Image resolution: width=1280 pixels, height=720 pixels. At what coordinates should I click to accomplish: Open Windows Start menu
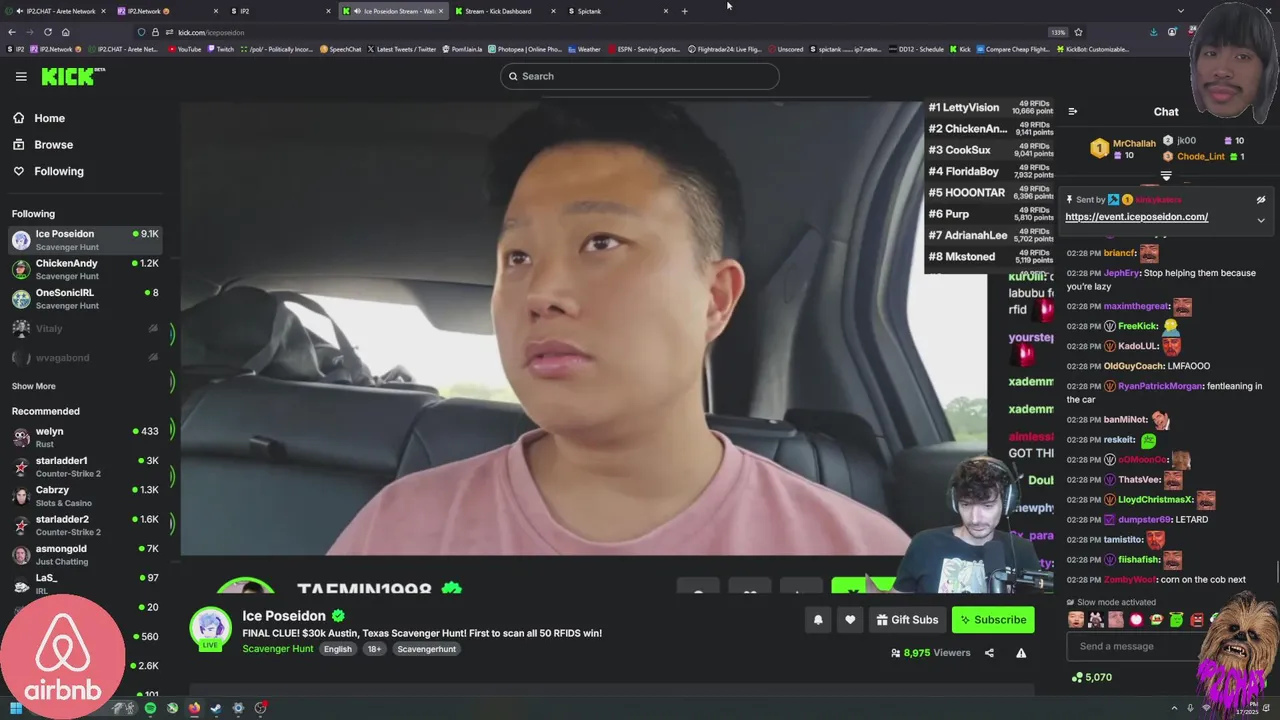point(16,708)
